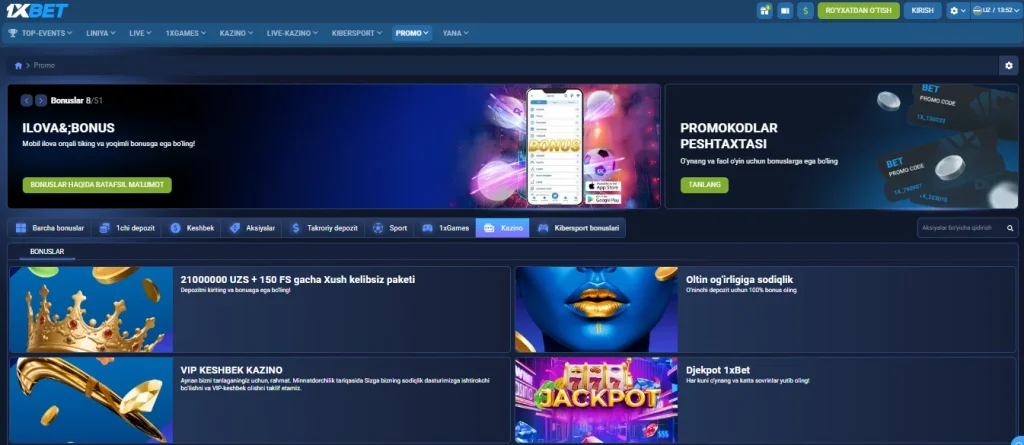The height and width of the screenshot is (445, 1024).
Task: Click the KIRISH login button
Action: pyautogui.click(x=923, y=10)
